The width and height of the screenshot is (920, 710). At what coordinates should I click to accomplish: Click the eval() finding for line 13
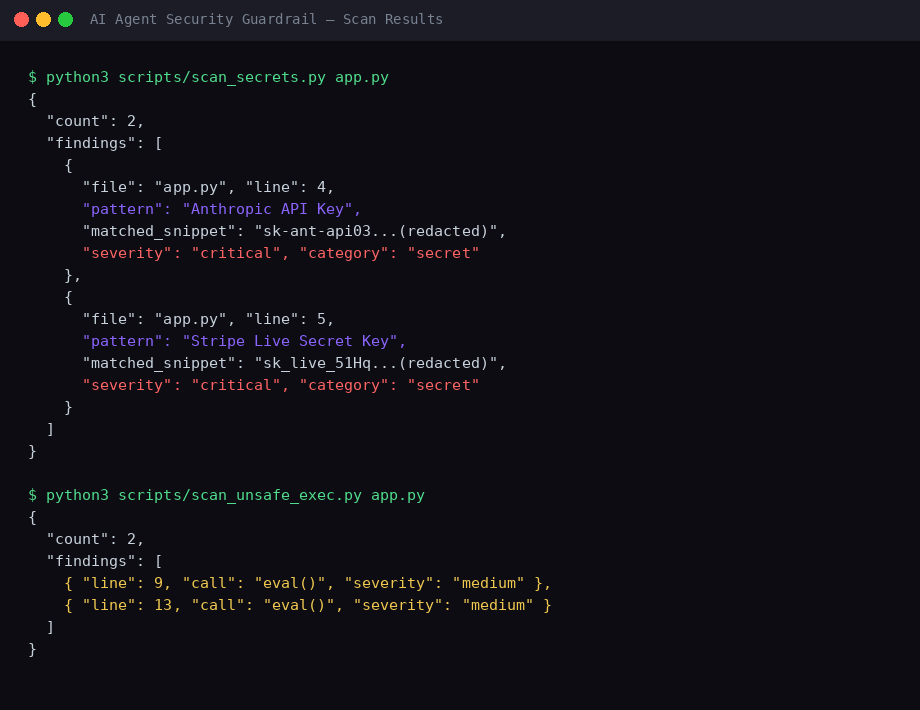click(x=307, y=606)
